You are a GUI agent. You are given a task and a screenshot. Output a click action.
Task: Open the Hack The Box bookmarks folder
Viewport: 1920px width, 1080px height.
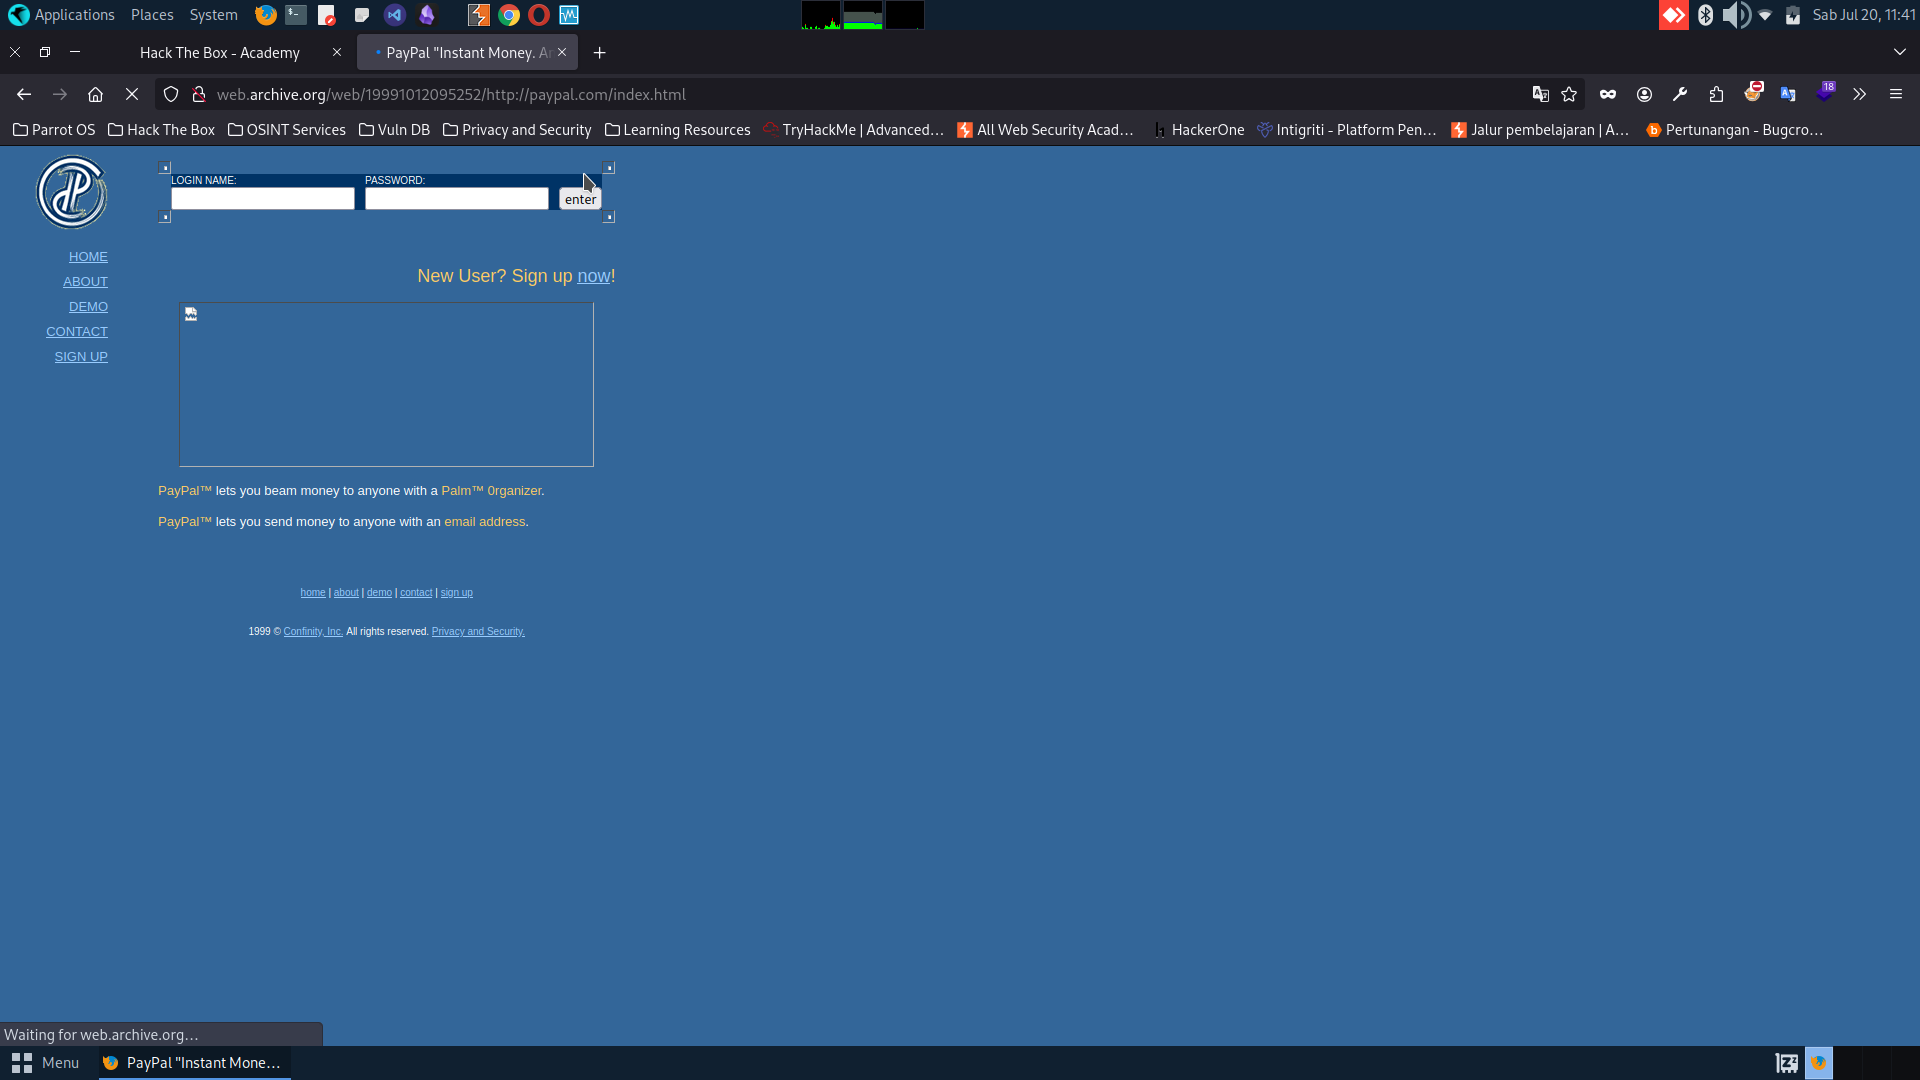161,130
